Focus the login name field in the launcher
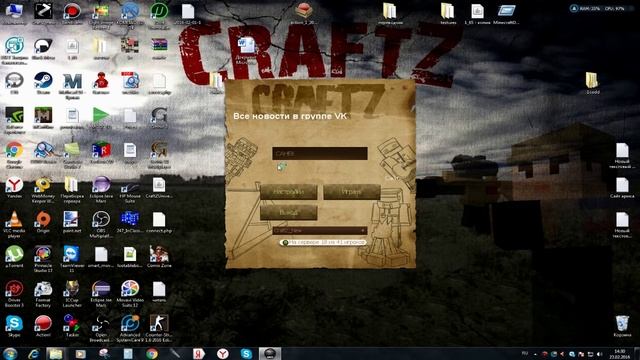The image size is (640, 360). [x=320, y=153]
